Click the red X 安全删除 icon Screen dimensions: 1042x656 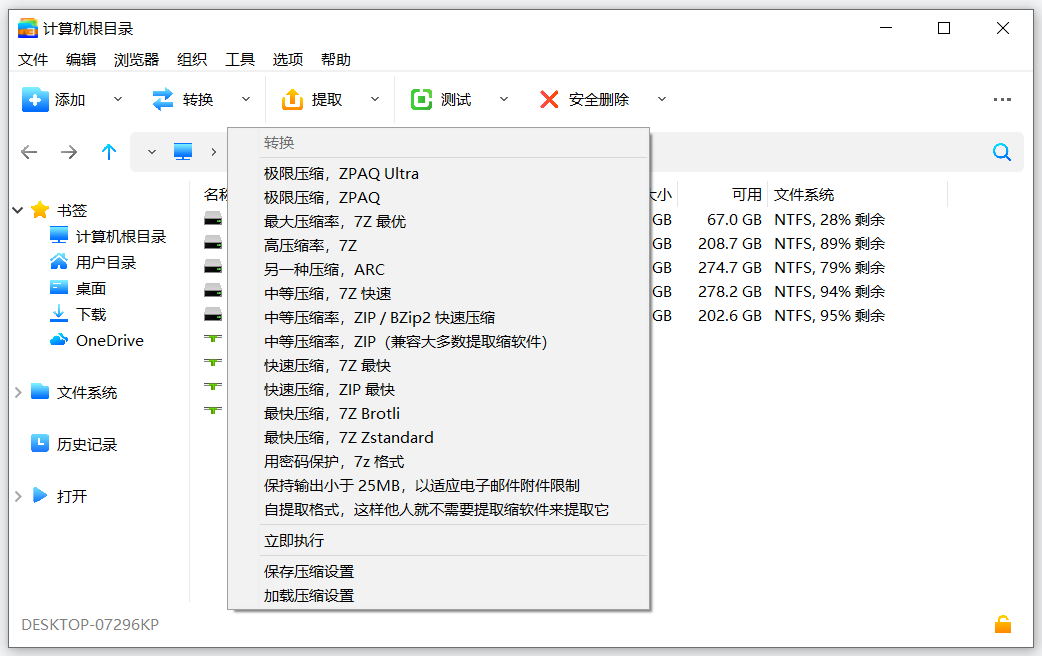click(x=549, y=100)
